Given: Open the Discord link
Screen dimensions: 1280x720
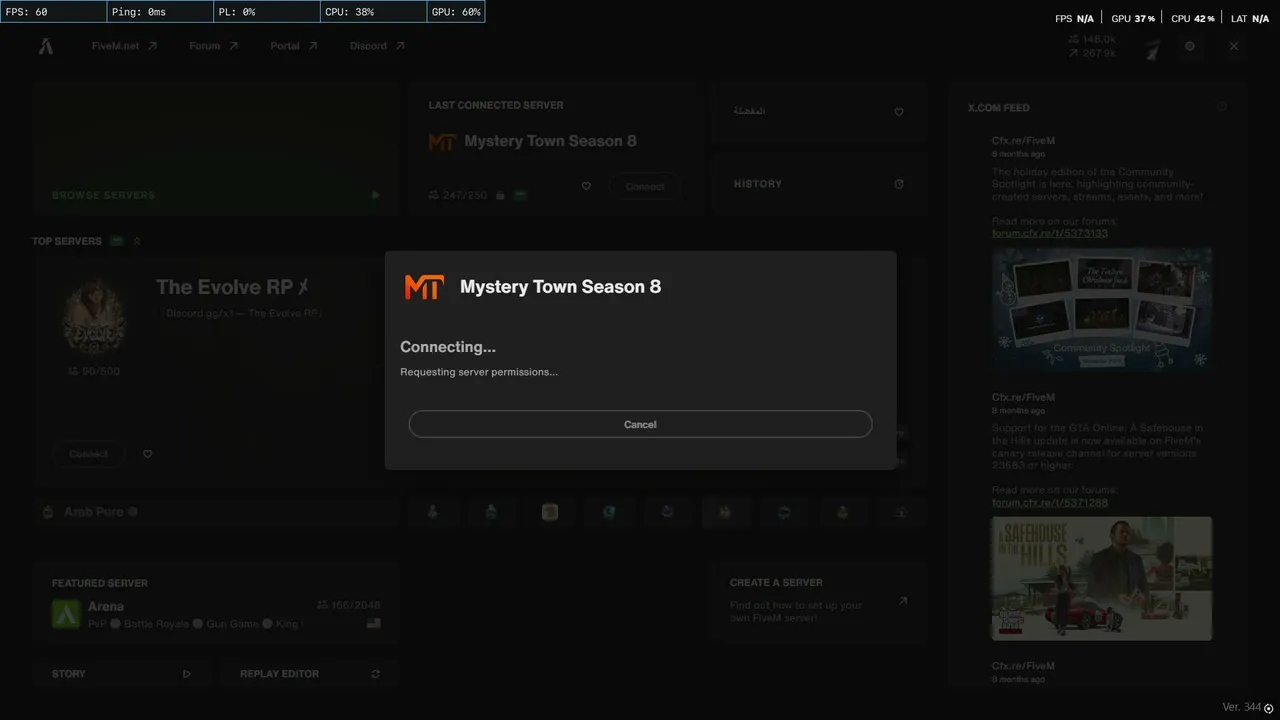Looking at the screenshot, I should (377, 46).
